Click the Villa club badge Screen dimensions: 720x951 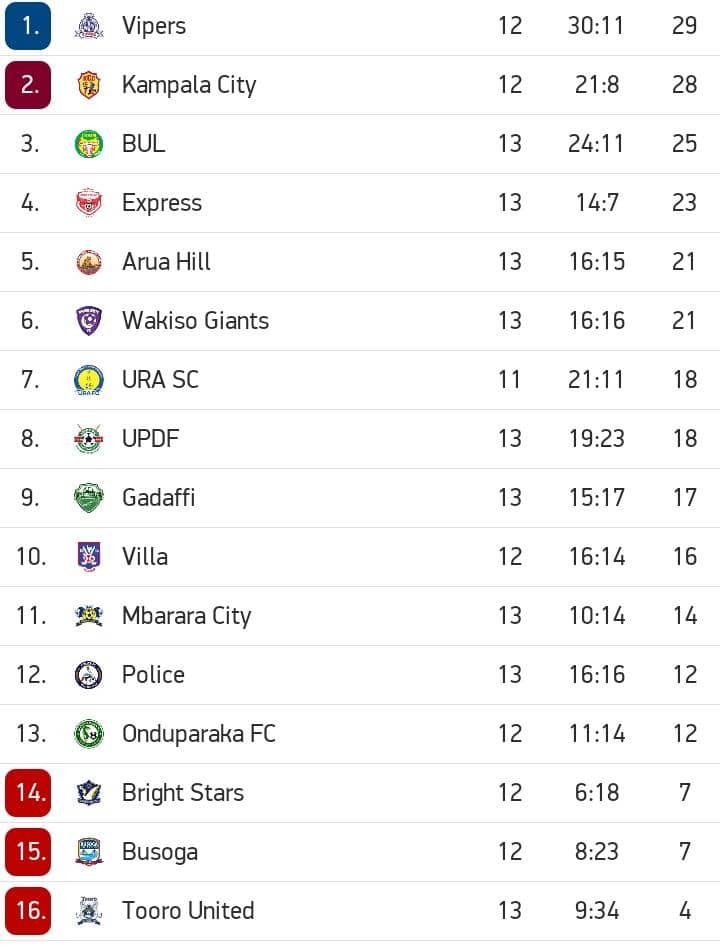[89, 557]
